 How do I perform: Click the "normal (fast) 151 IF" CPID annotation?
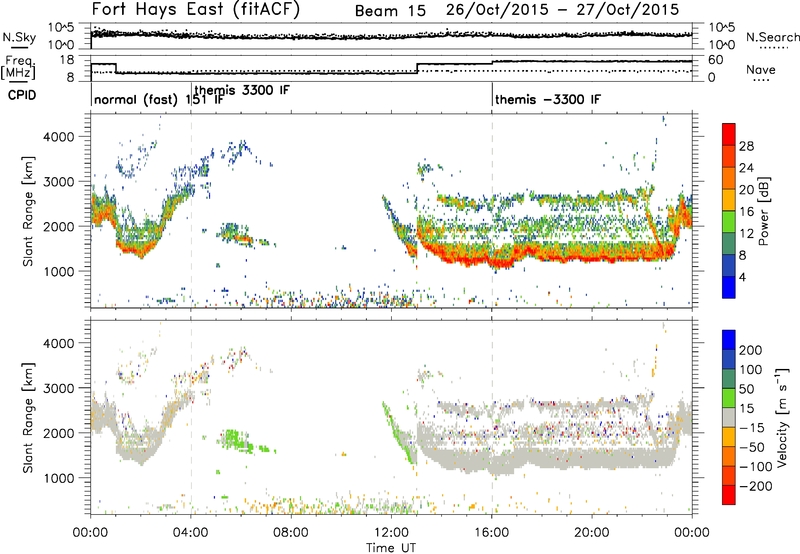coord(159,99)
